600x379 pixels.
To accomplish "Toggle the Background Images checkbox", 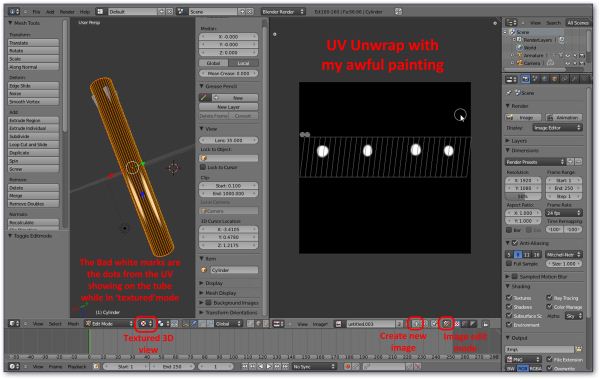I will (209, 302).
